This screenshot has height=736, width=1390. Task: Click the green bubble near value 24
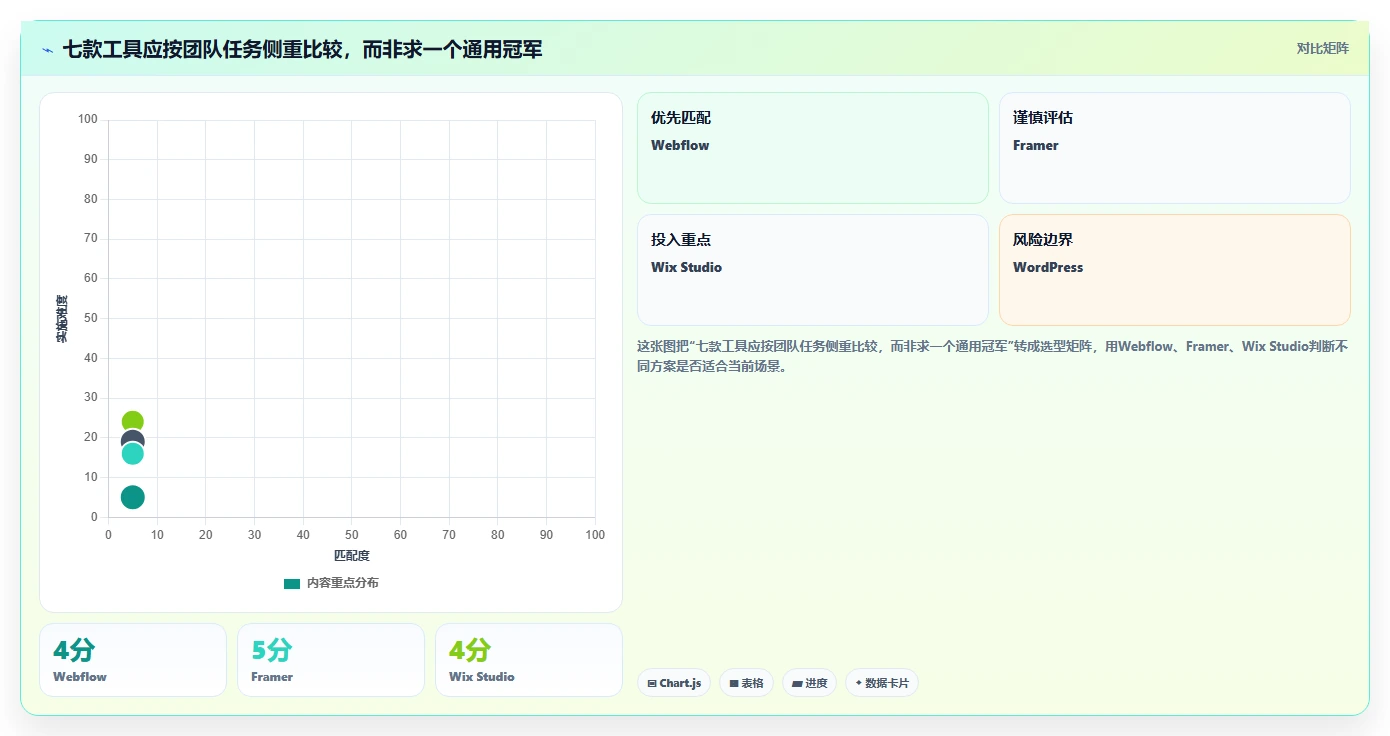click(133, 422)
